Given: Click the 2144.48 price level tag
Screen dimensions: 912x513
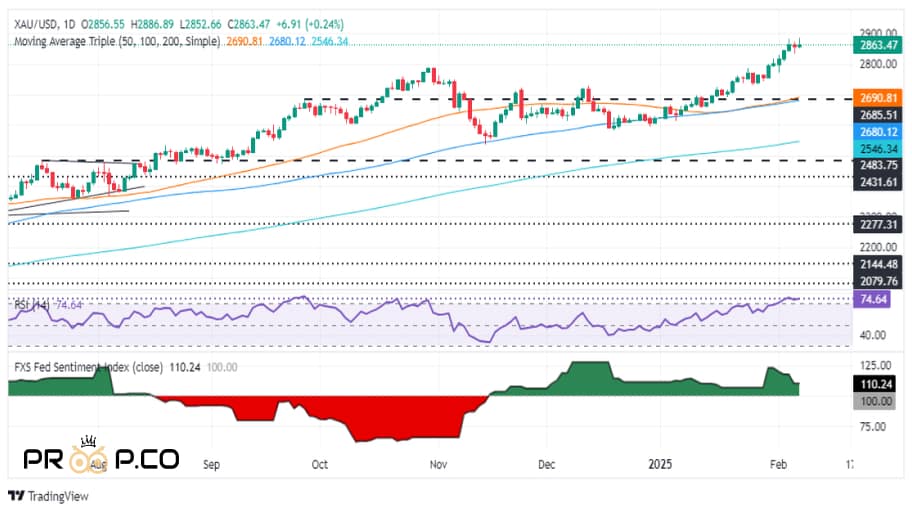Looking at the screenshot, I should point(878,264).
